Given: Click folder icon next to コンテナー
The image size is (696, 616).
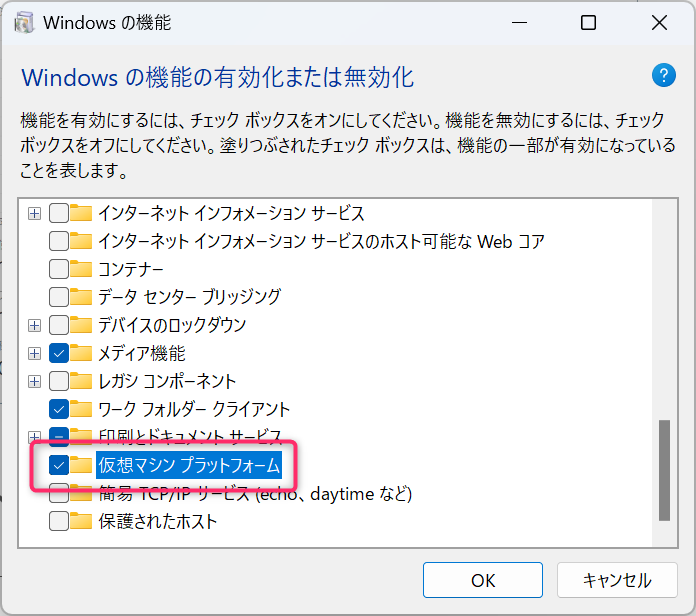Looking at the screenshot, I should pos(81,269).
